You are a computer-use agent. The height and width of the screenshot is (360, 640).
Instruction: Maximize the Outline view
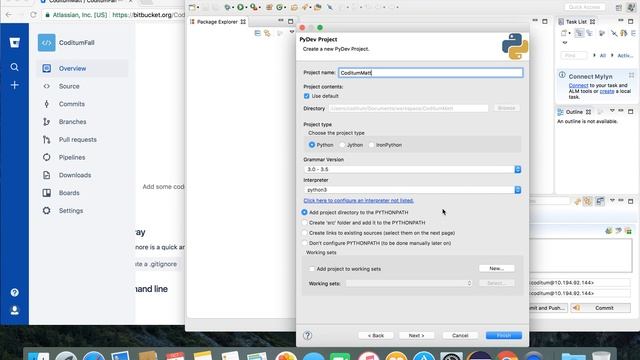tap(631, 111)
